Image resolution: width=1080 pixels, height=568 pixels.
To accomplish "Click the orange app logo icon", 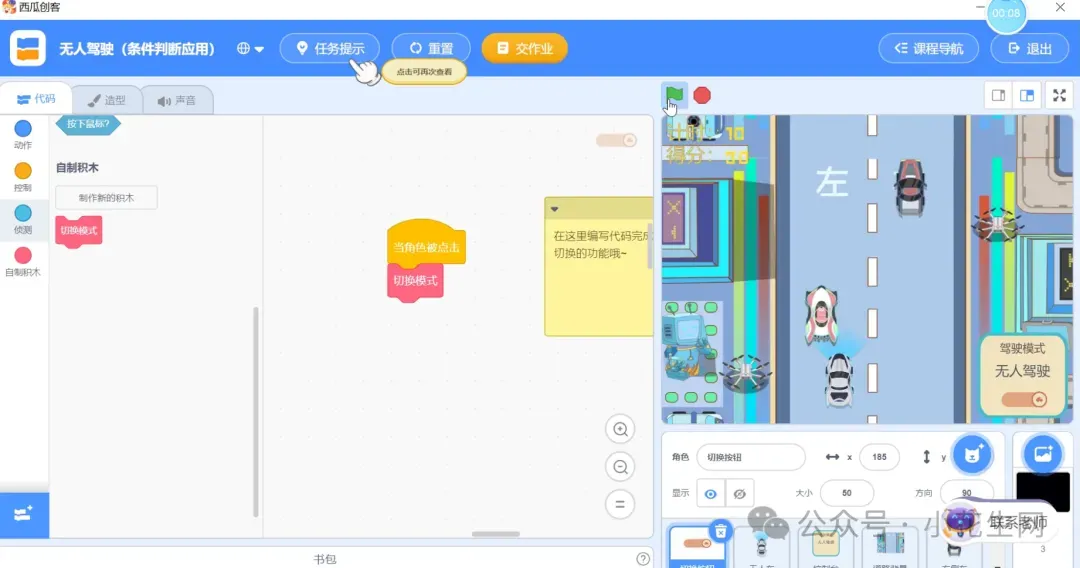I will tap(28, 48).
